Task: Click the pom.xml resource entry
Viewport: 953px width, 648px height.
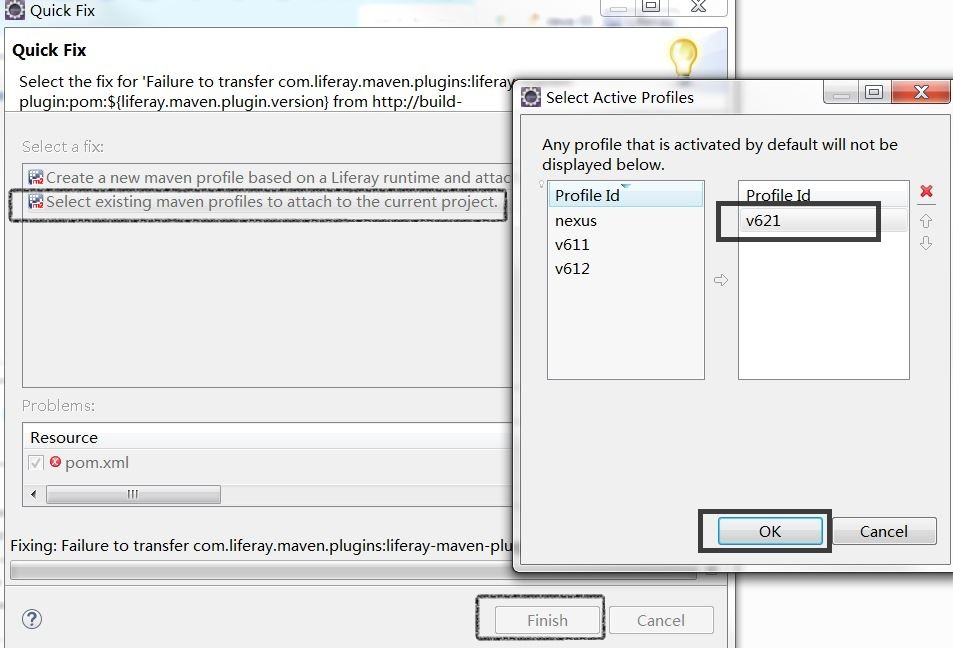Action: tap(97, 463)
